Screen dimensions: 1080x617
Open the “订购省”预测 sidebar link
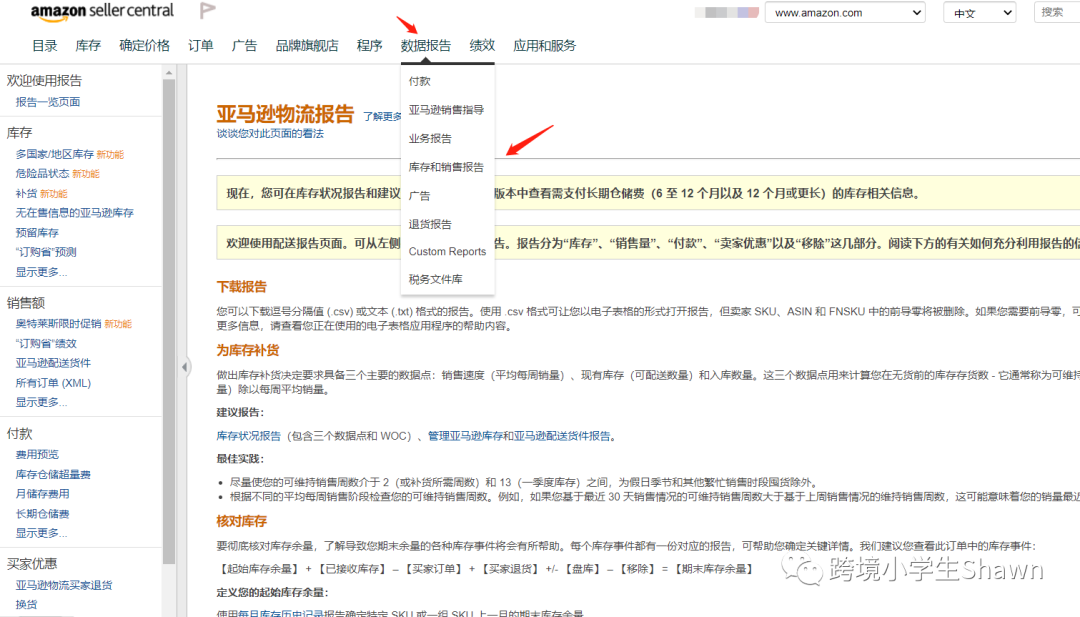(x=45, y=252)
